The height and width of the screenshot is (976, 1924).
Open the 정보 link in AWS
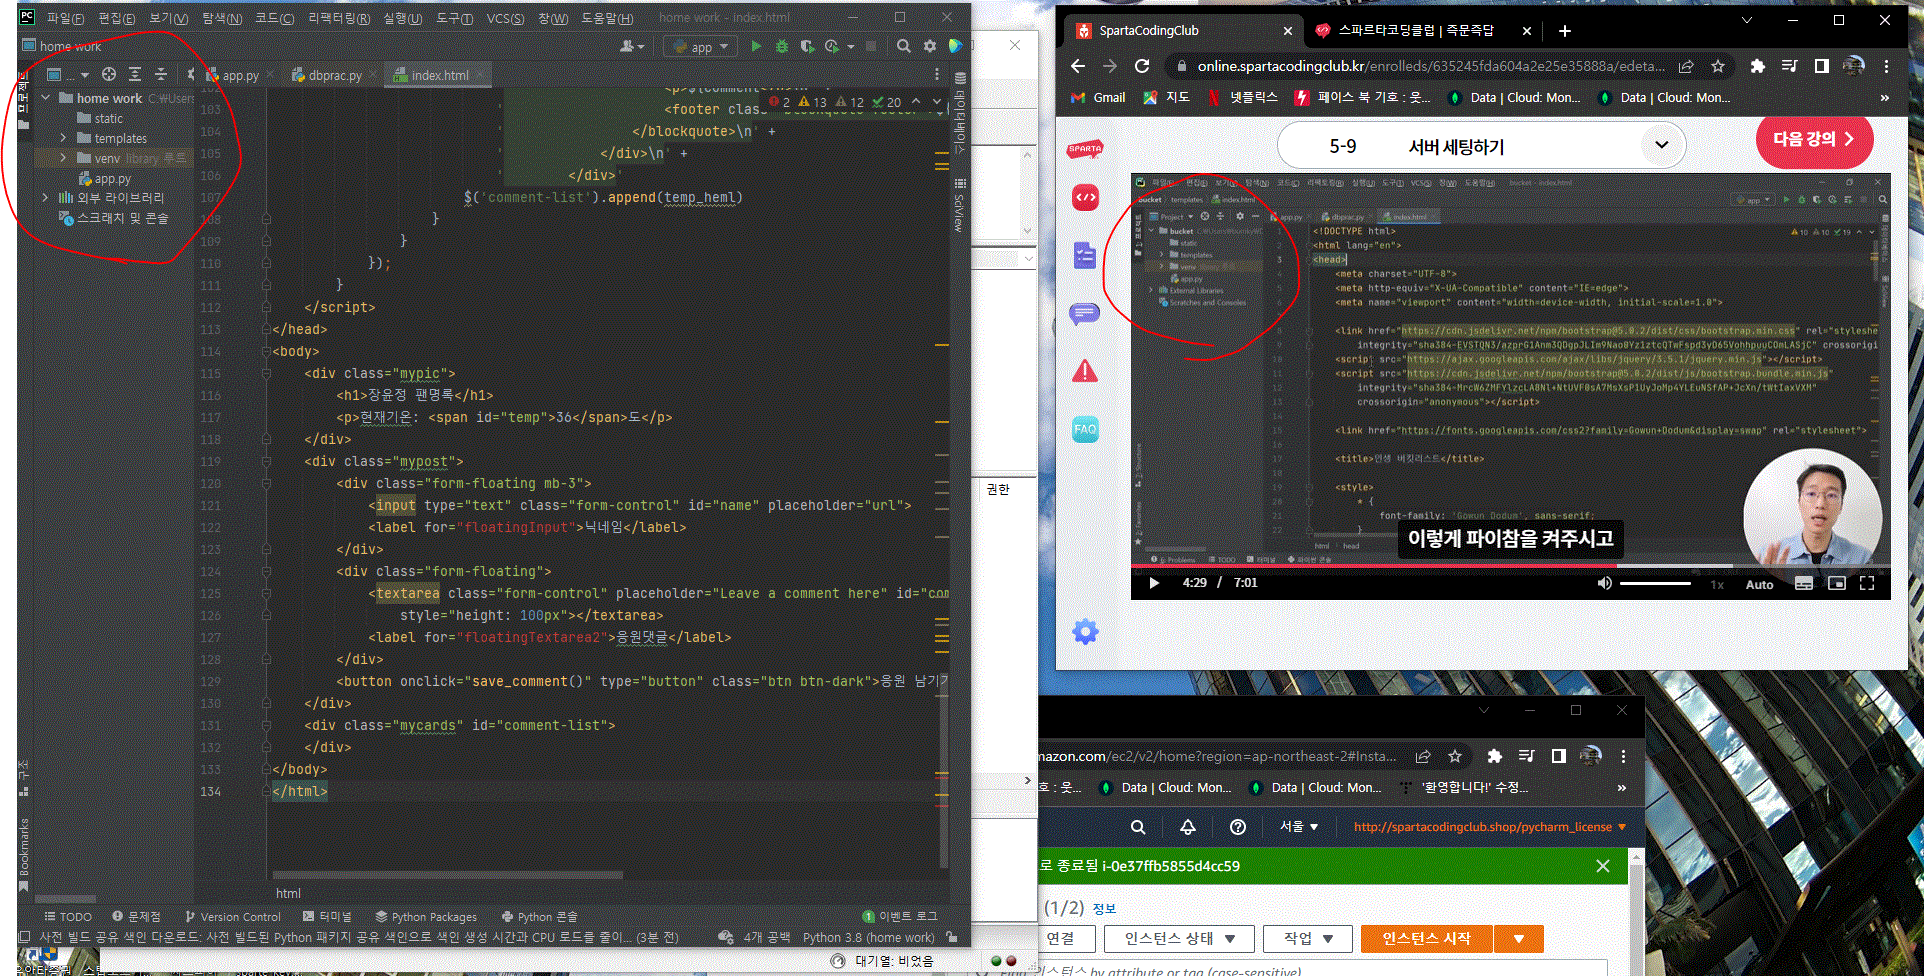point(1104,908)
